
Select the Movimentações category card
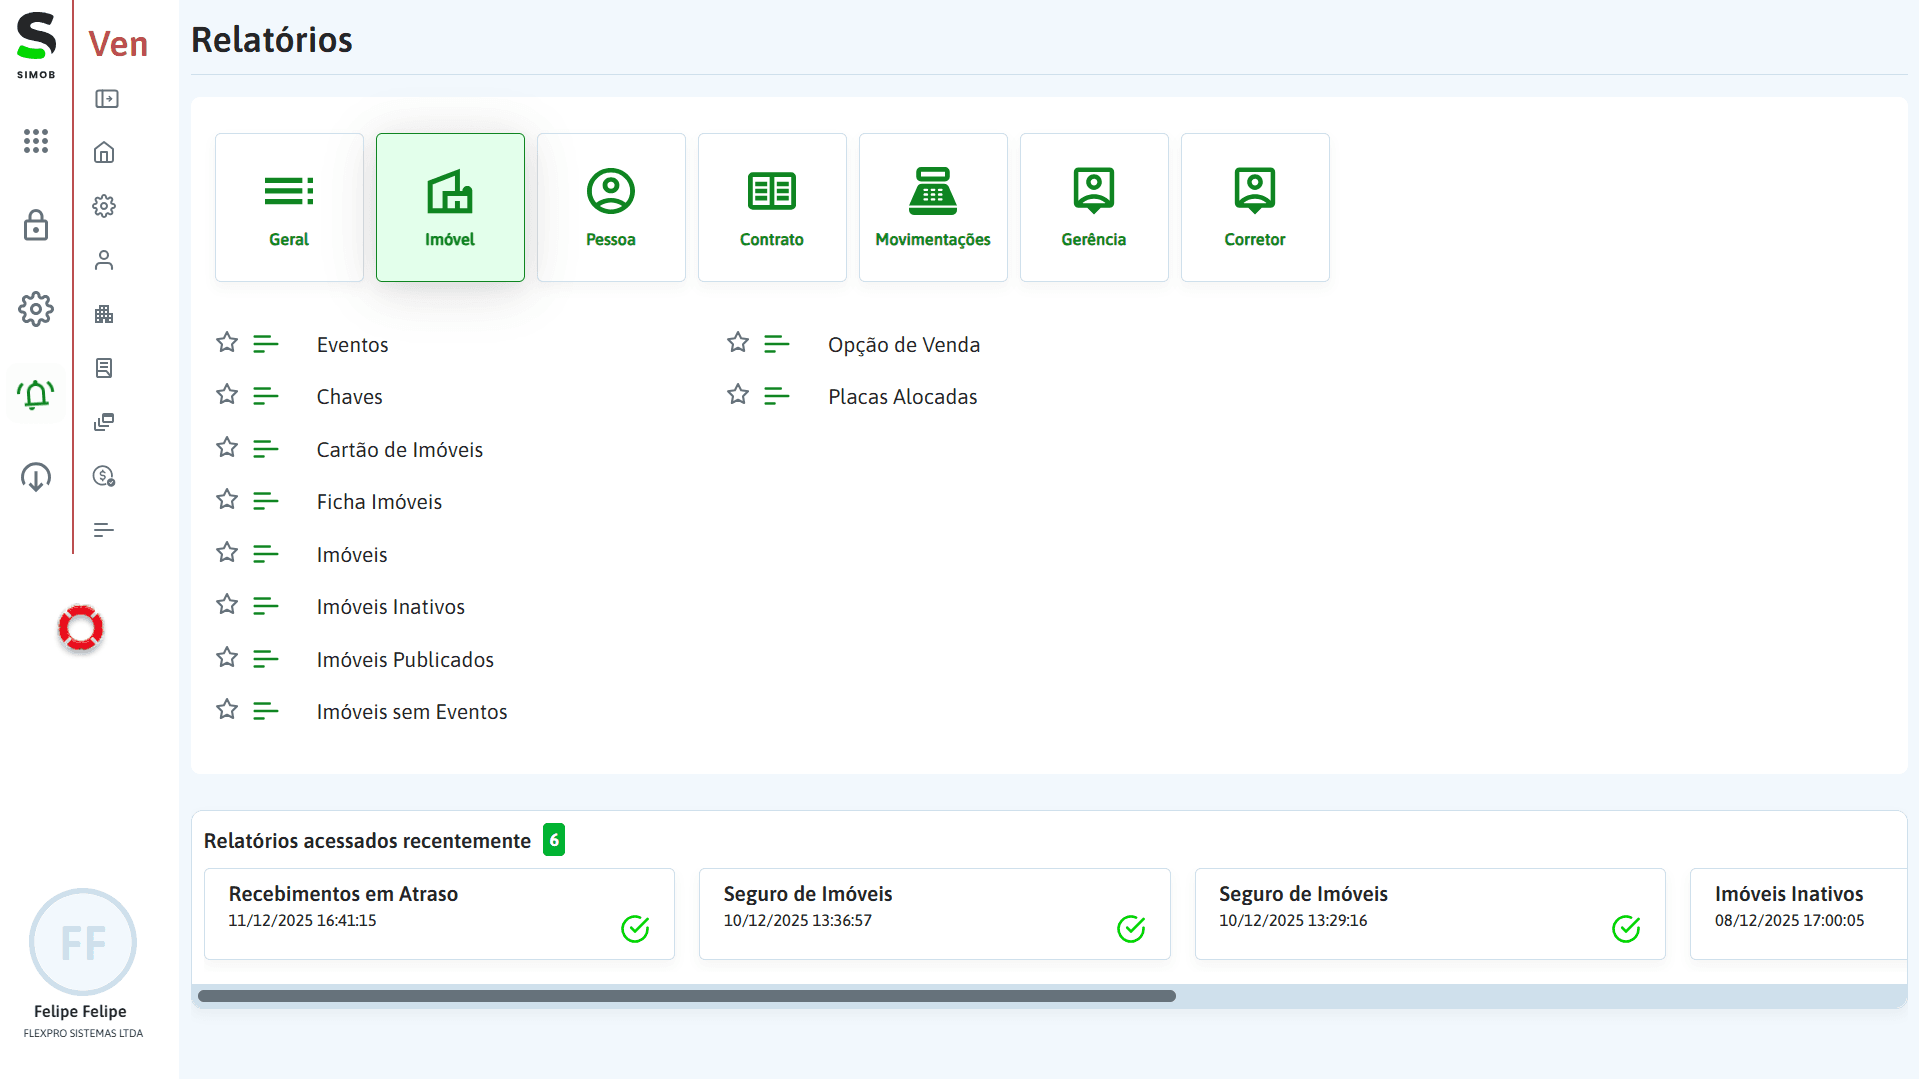coord(933,207)
